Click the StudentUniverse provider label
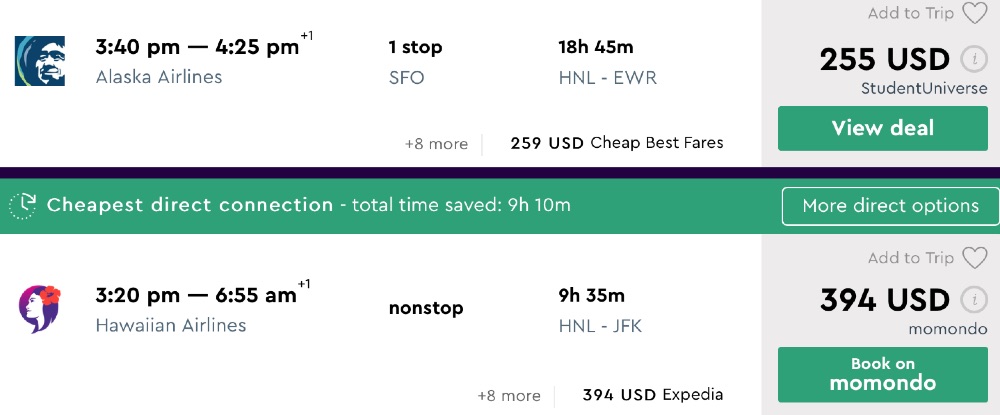The height and width of the screenshot is (415, 1000). tap(924, 88)
